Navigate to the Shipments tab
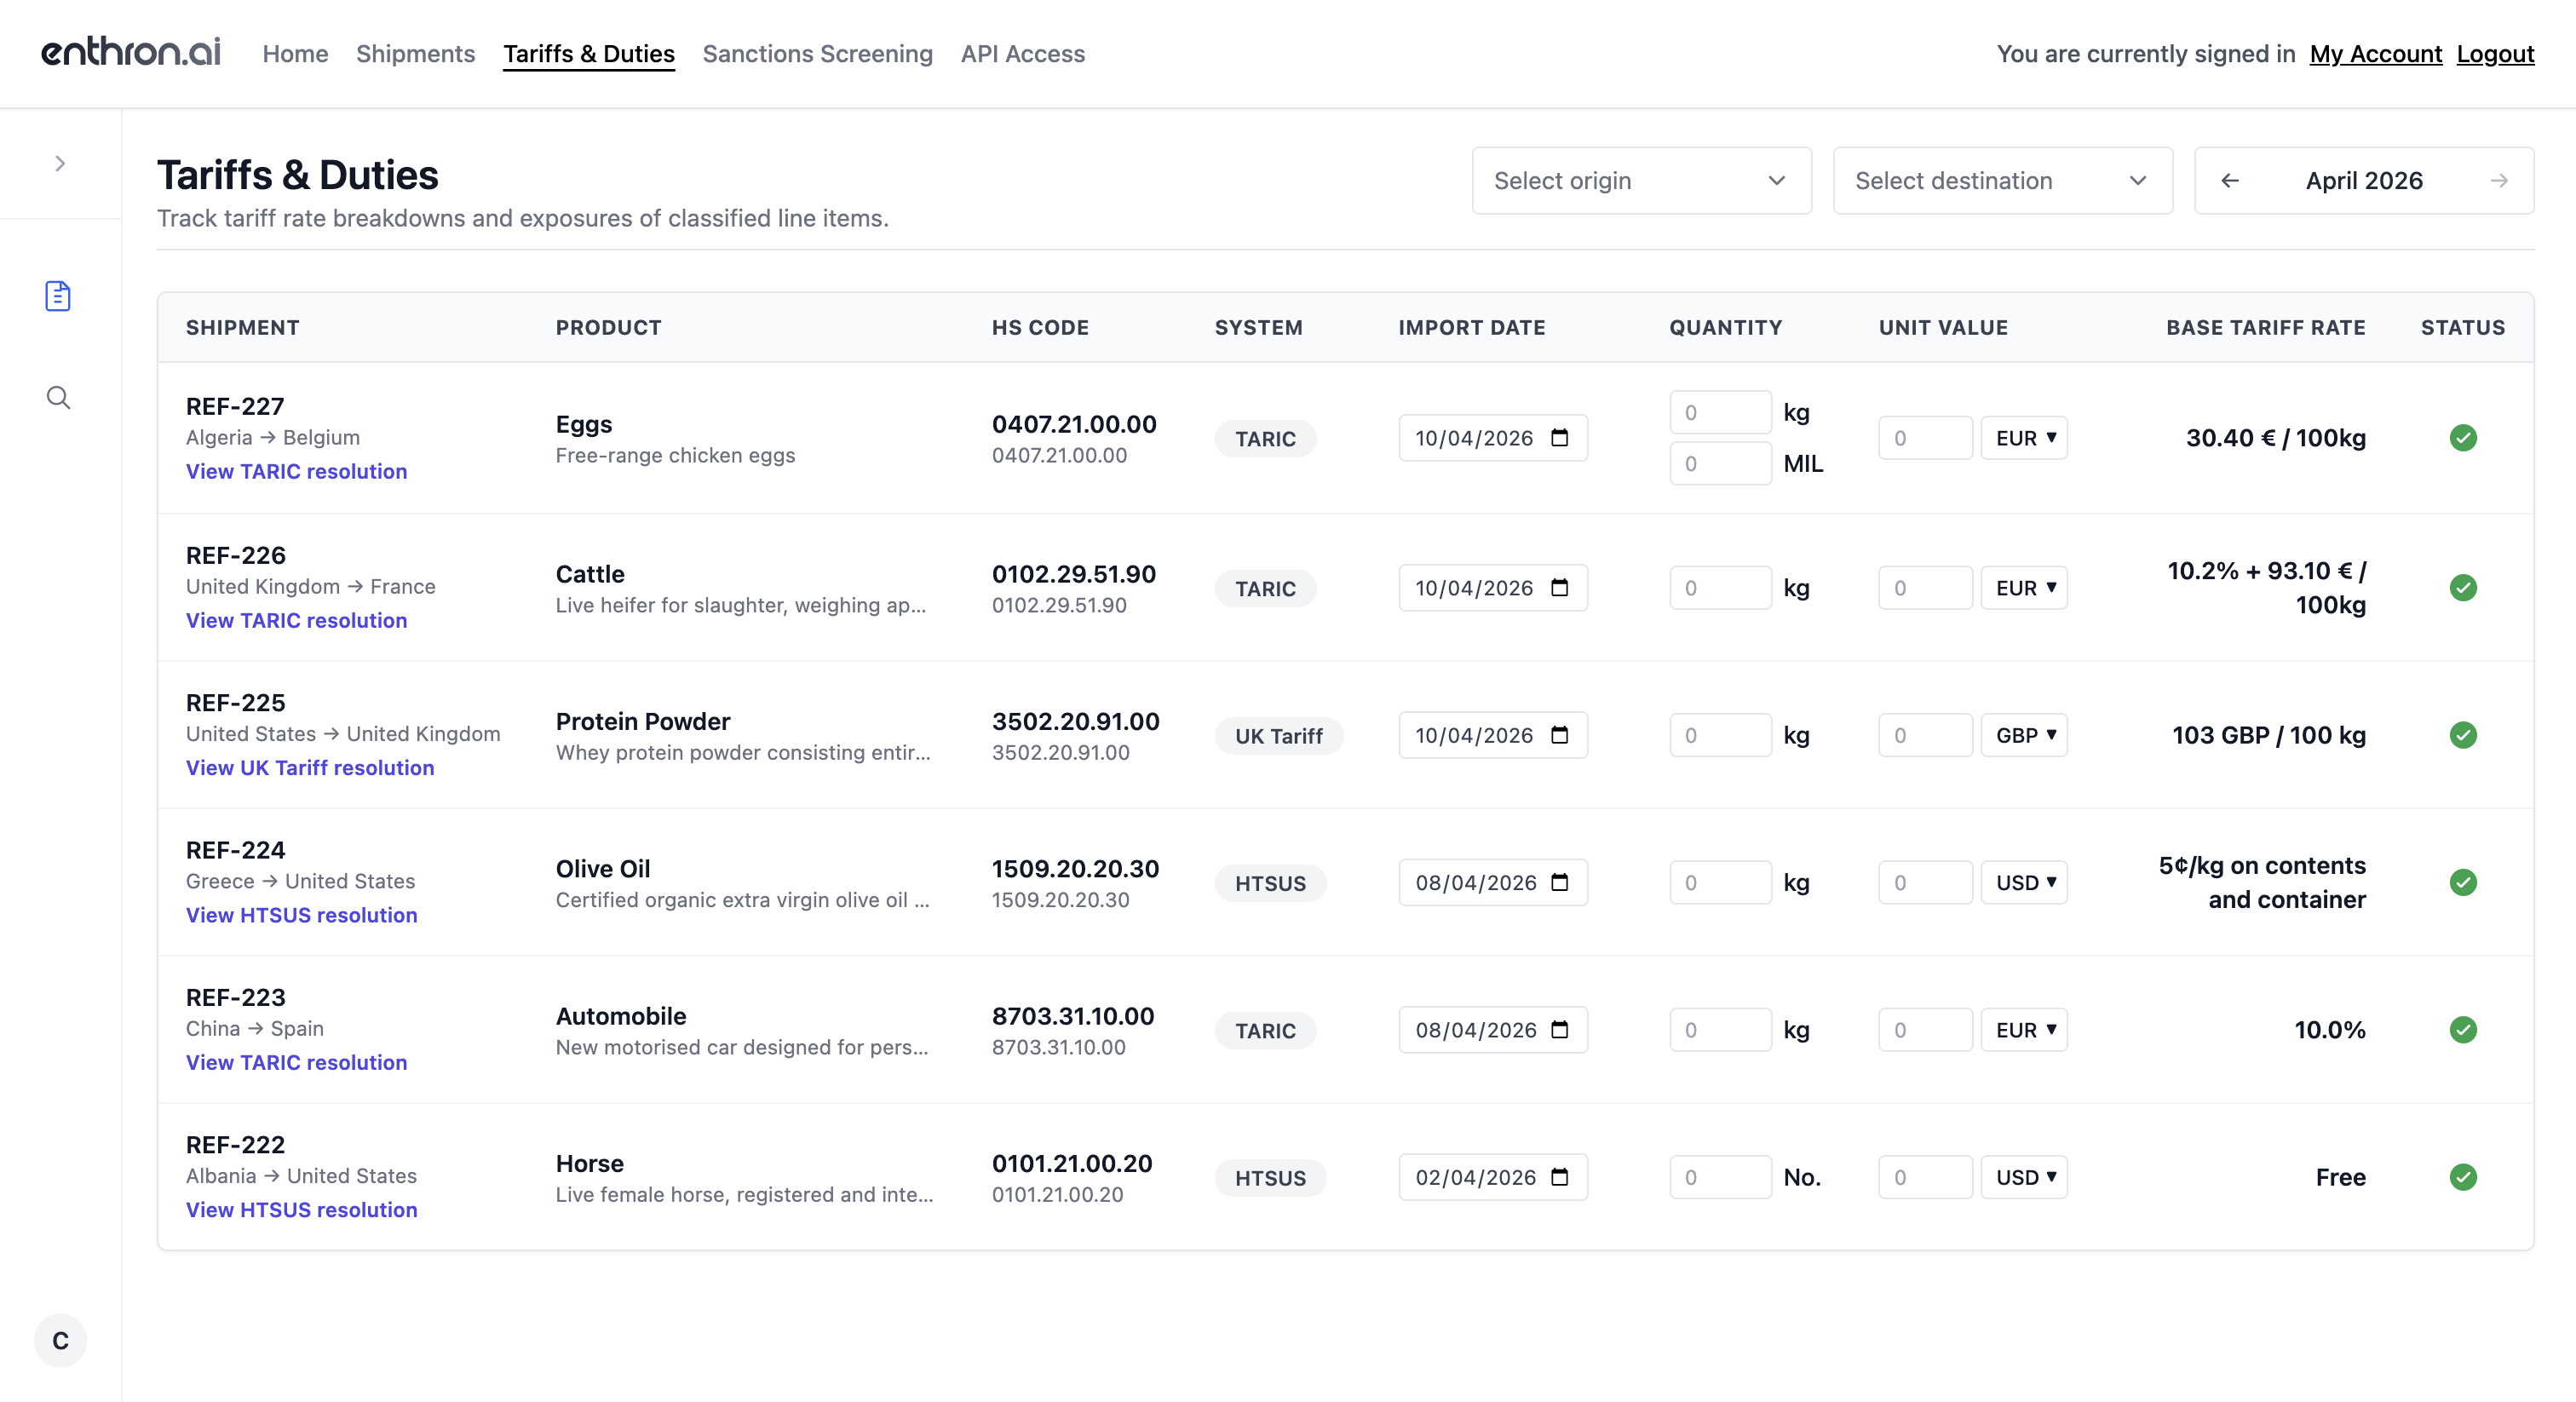2576x1402 pixels. (x=415, y=54)
